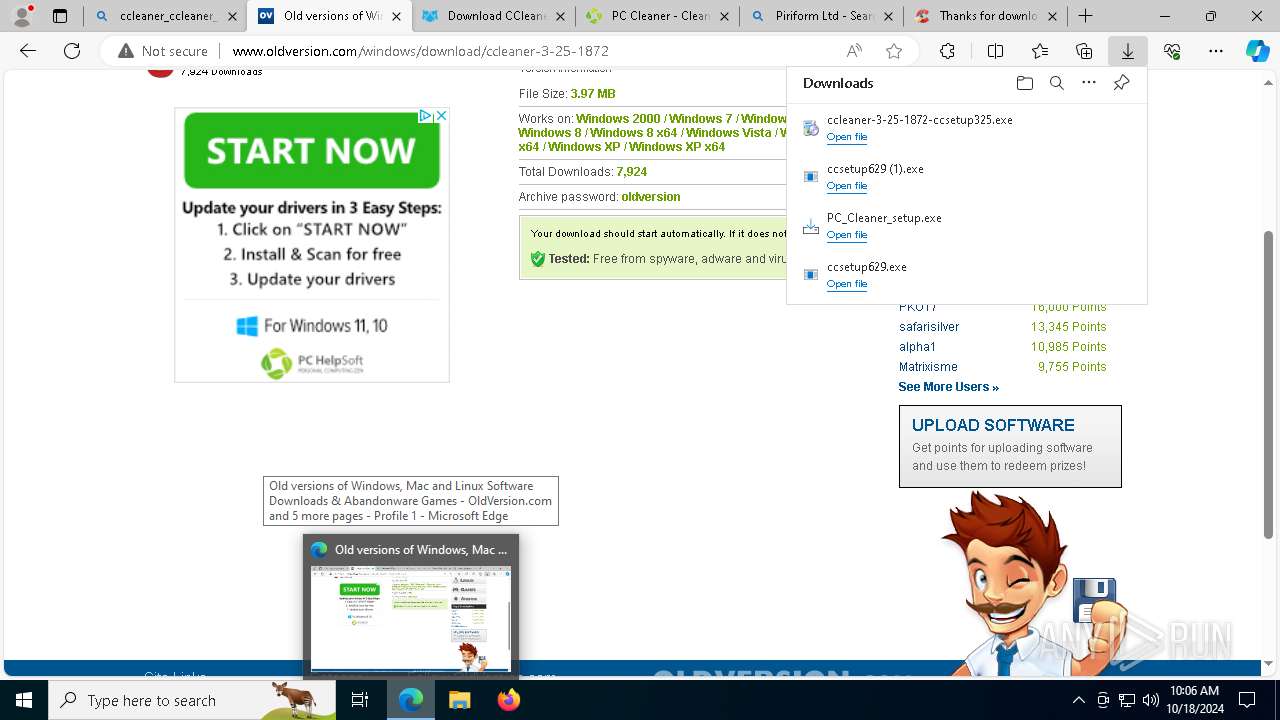Open Browser essentials heart icon
Screen dimensions: 1280x720
coord(1172,51)
